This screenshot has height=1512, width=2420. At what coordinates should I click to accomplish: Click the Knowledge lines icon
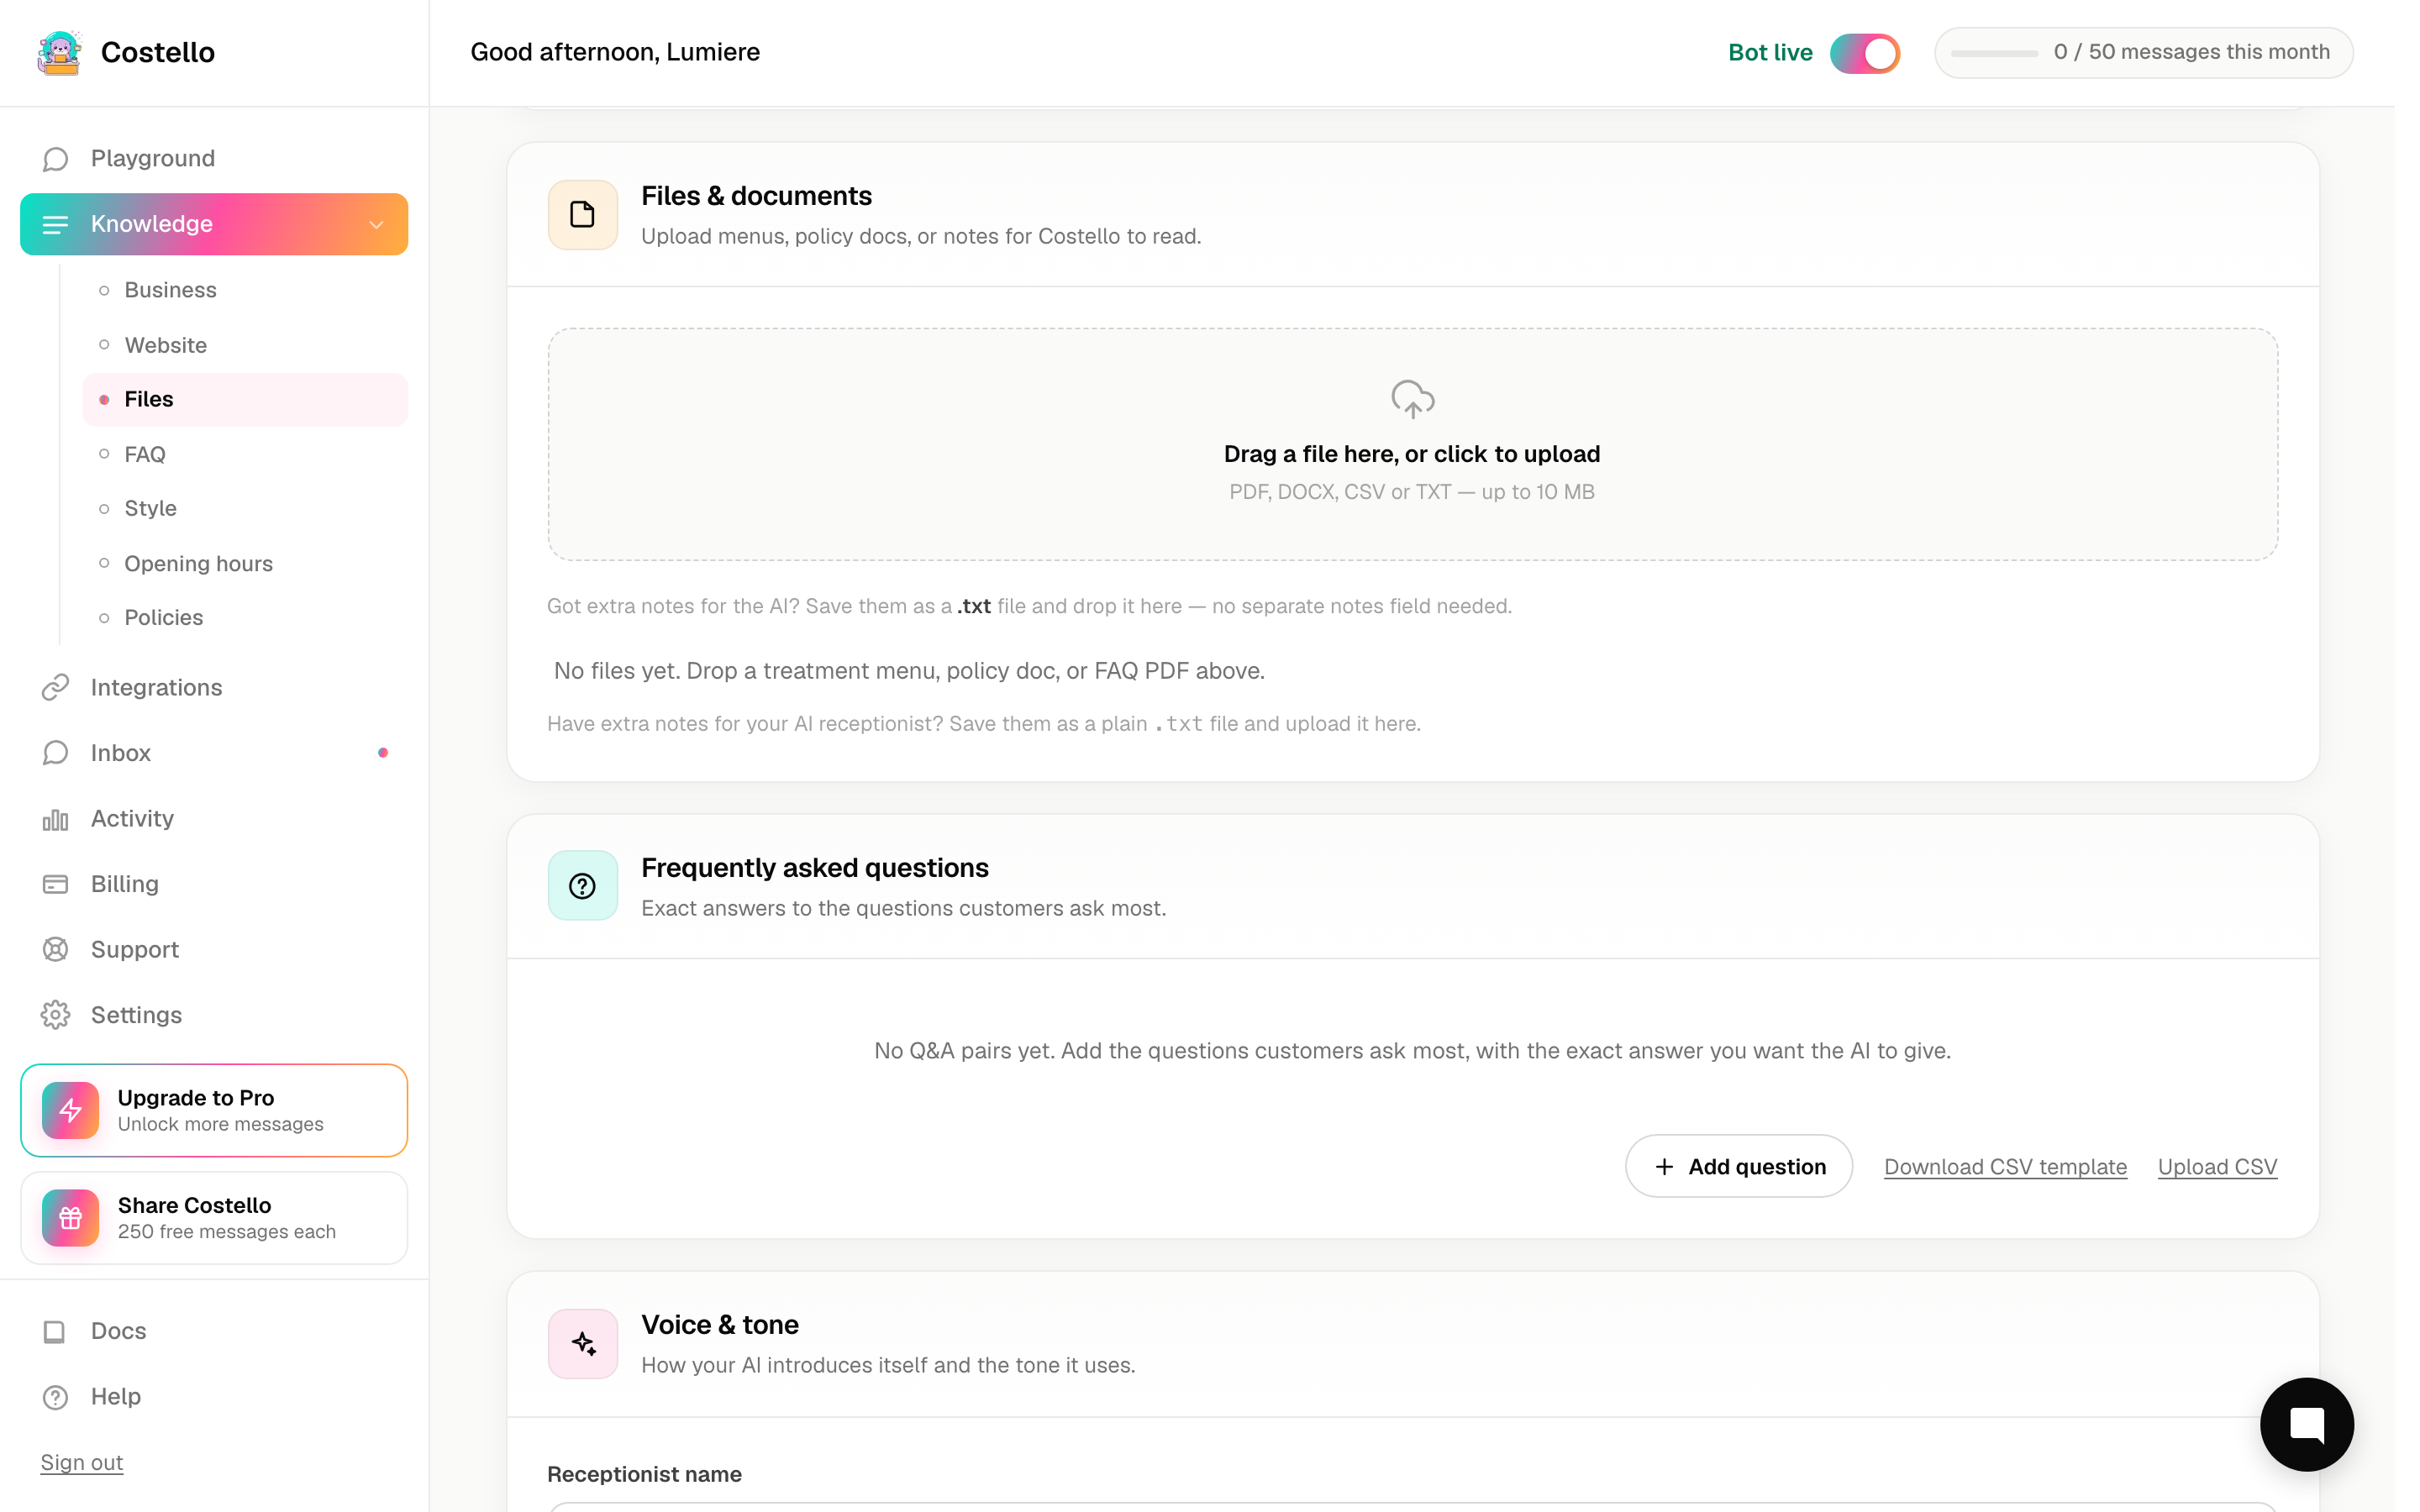coord(55,224)
